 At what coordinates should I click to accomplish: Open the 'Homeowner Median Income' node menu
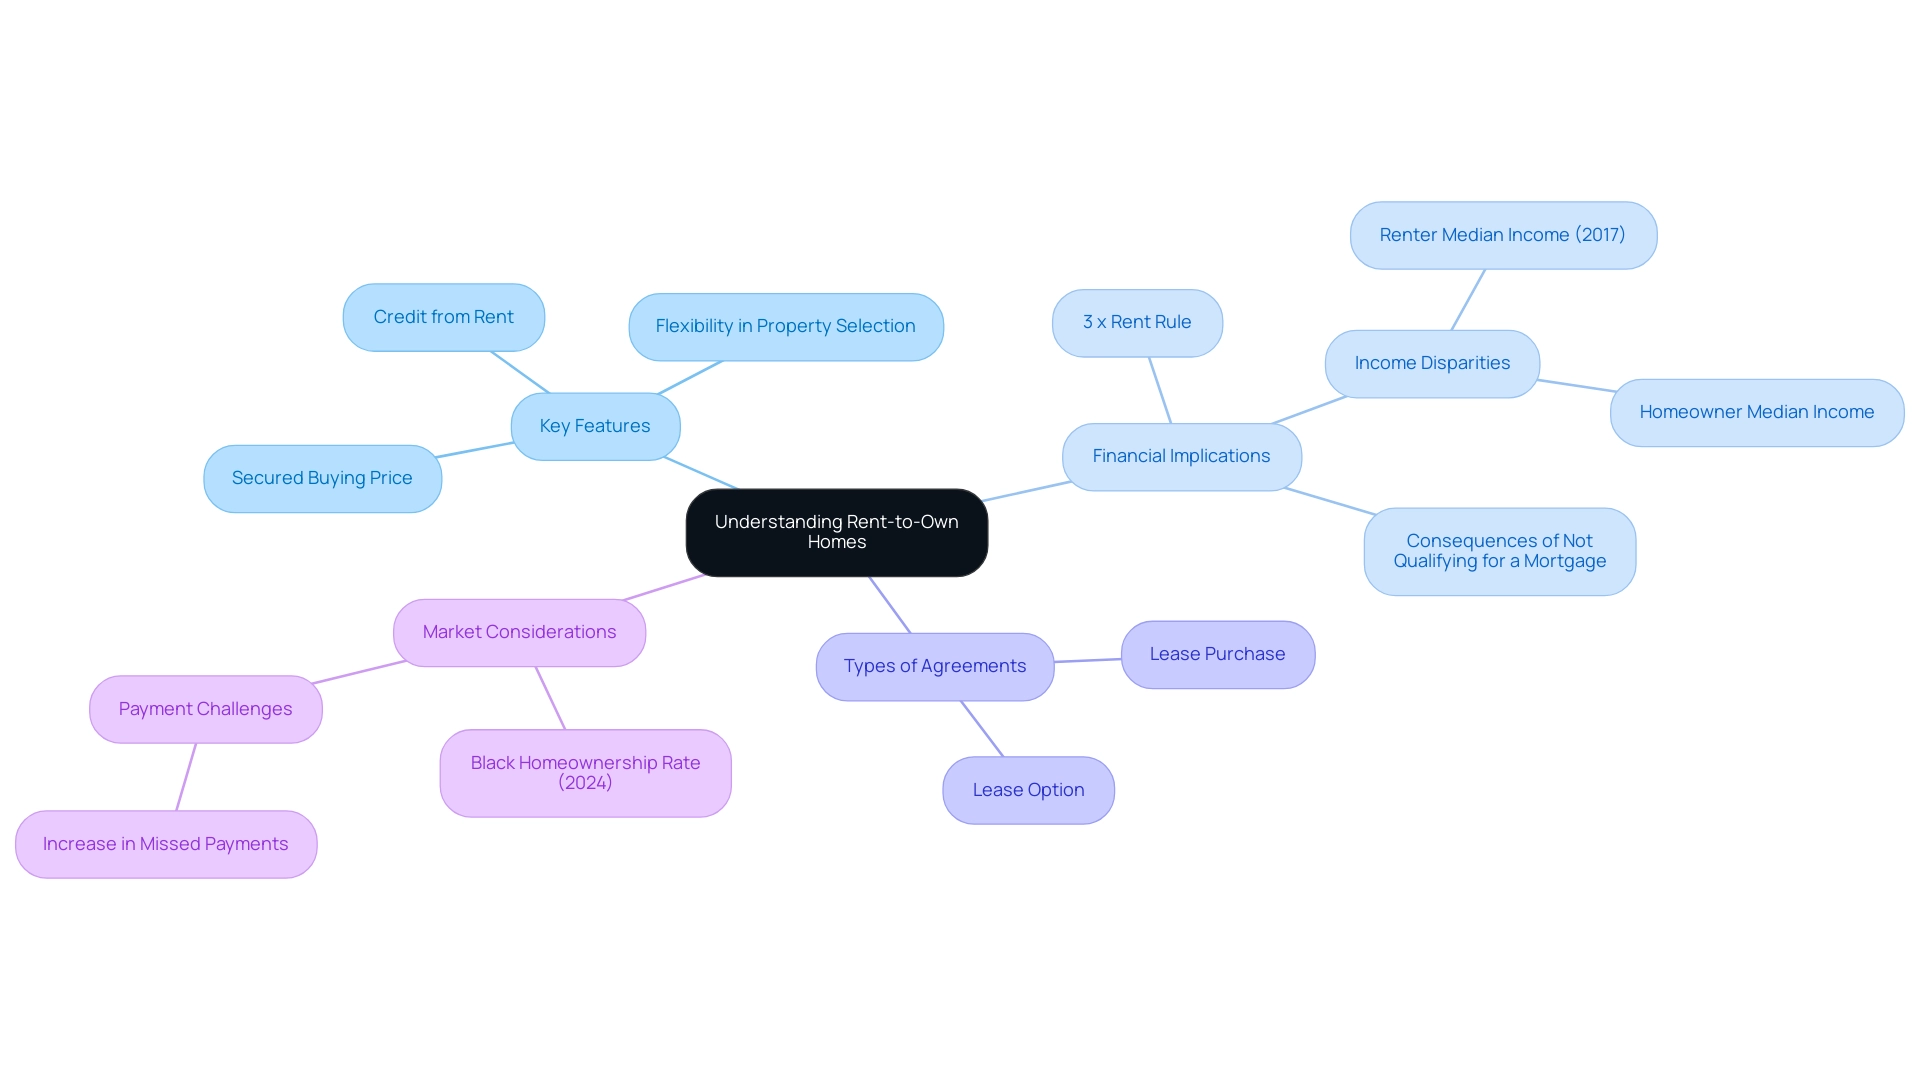pyautogui.click(x=1756, y=412)
